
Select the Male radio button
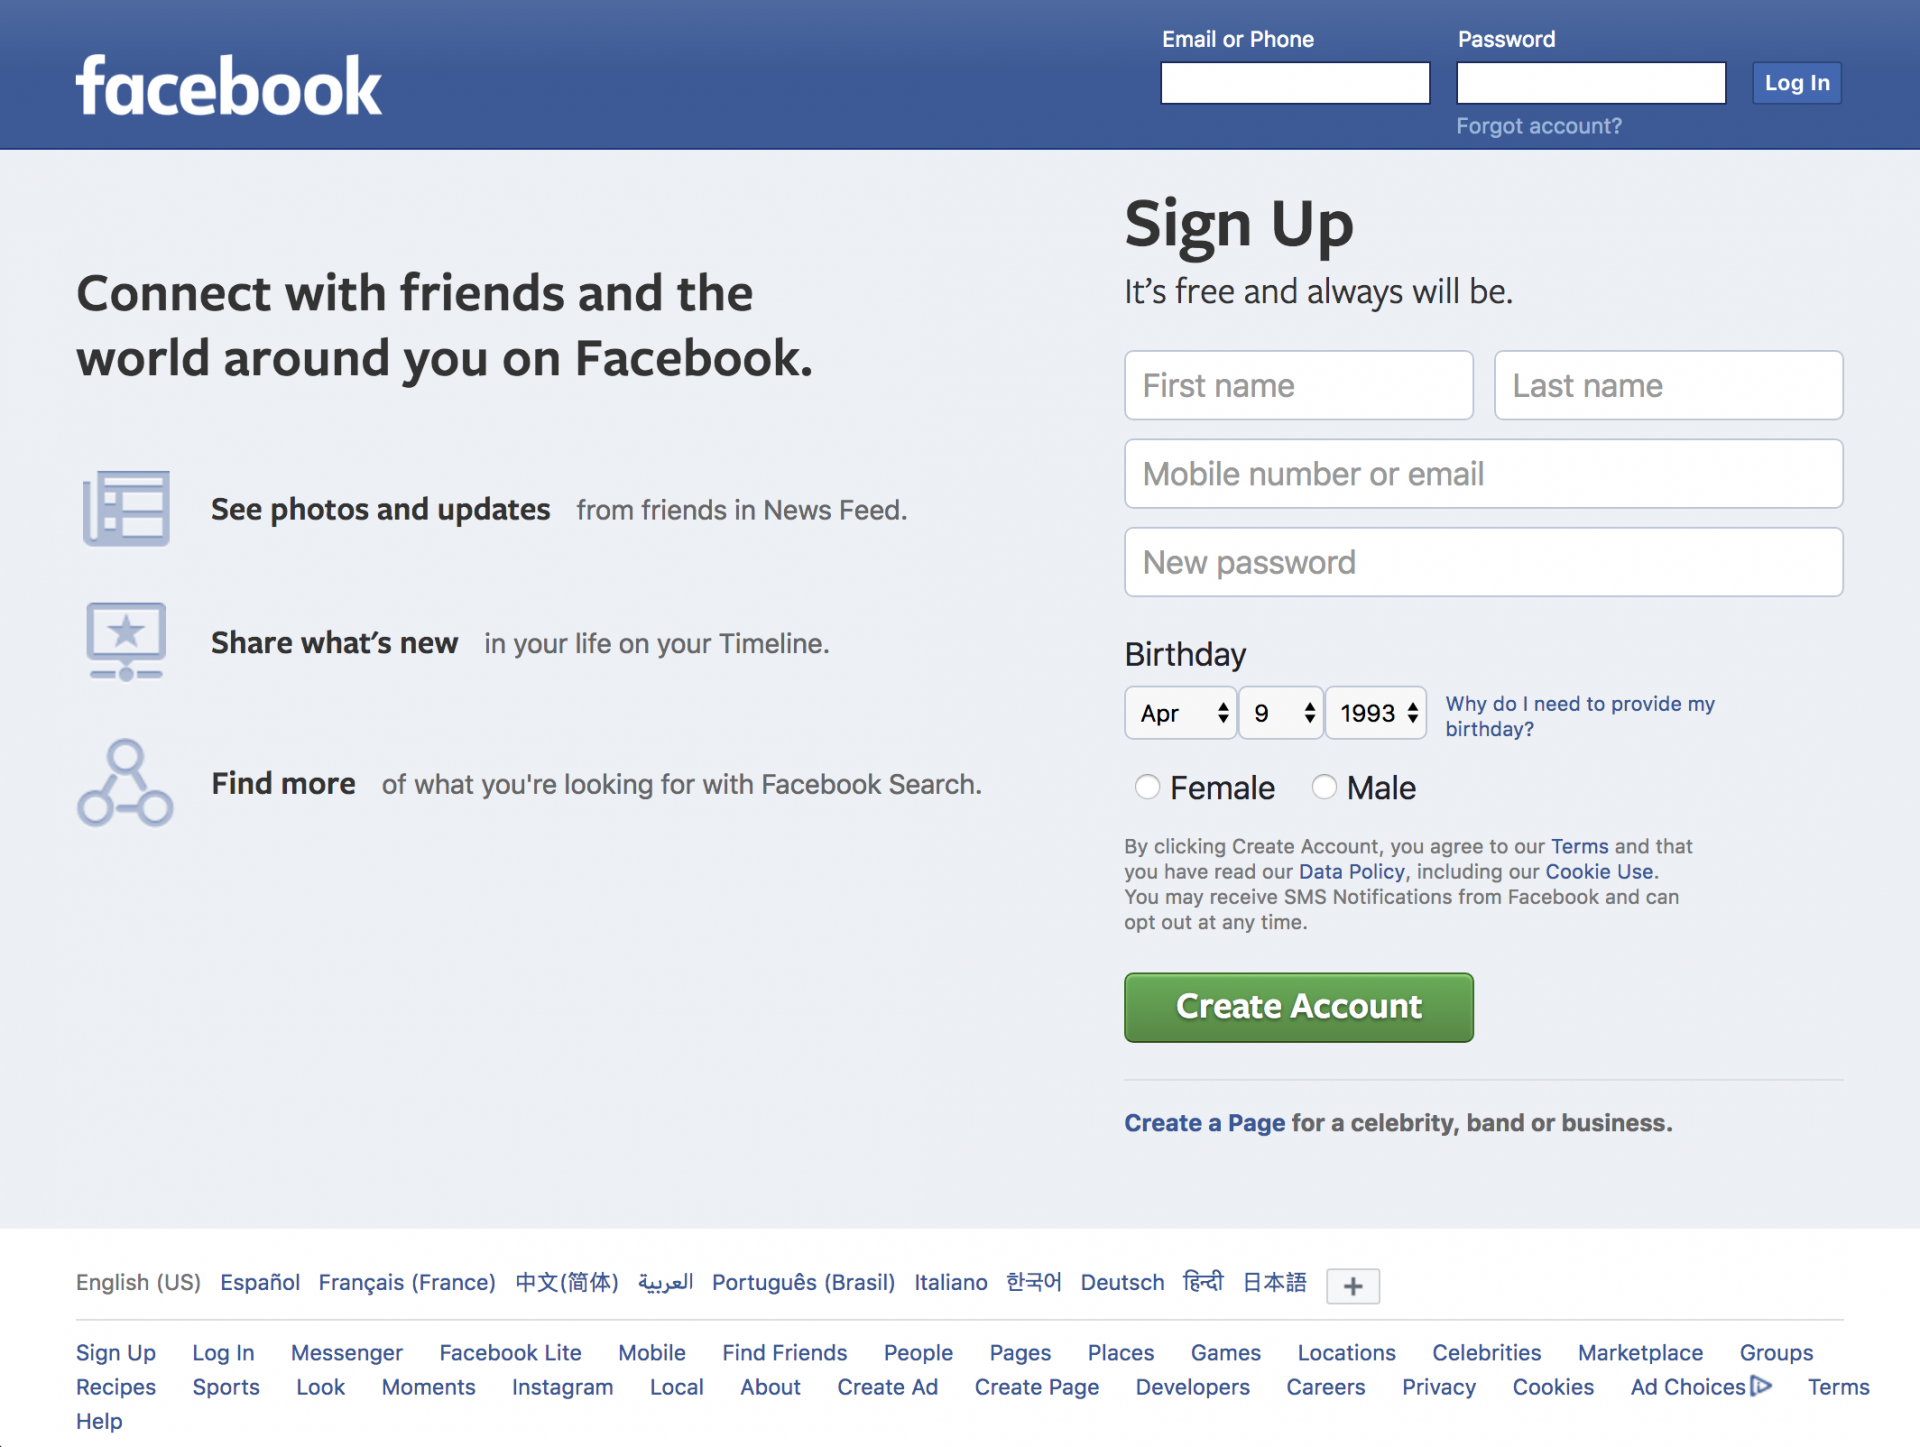pyautogui.click(x=1324, y=787)
